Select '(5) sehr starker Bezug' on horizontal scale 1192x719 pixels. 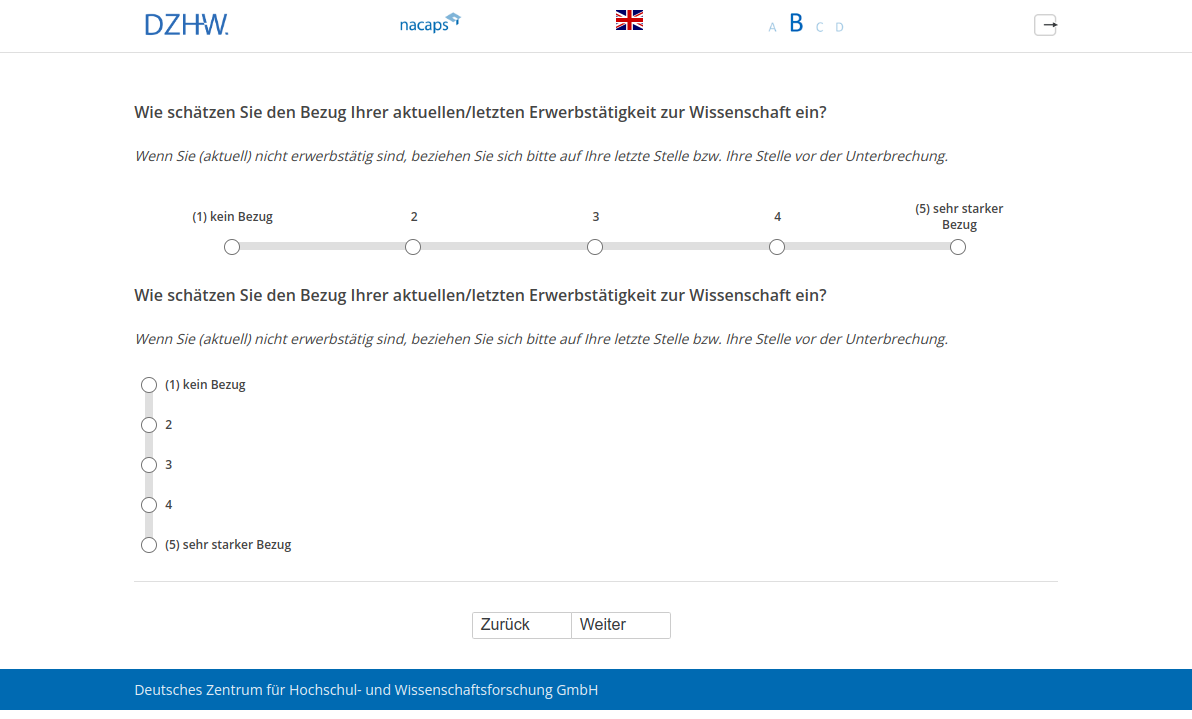[x=958, y=247]
